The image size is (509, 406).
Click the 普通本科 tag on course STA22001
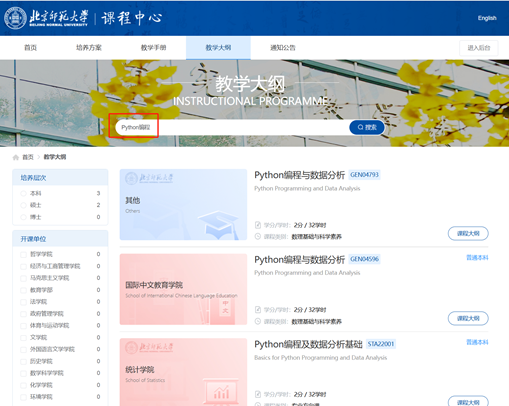[x=477, y=342]
